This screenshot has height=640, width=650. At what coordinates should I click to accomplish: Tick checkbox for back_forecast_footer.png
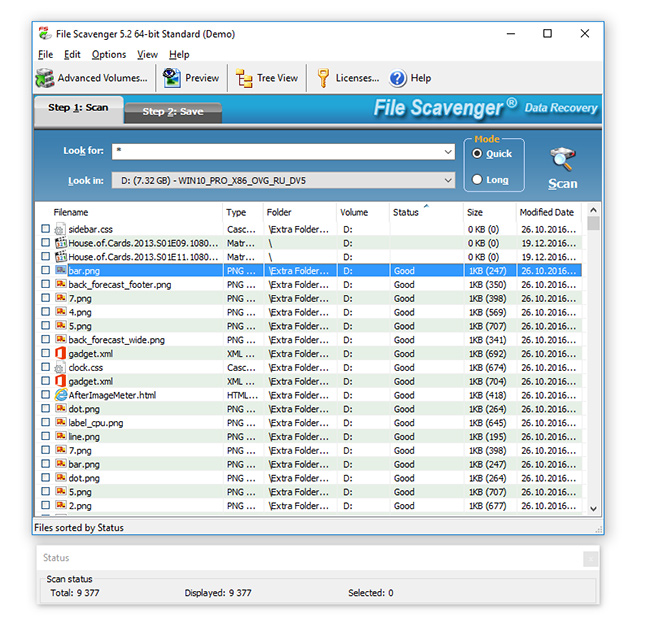tap(46, 284)
